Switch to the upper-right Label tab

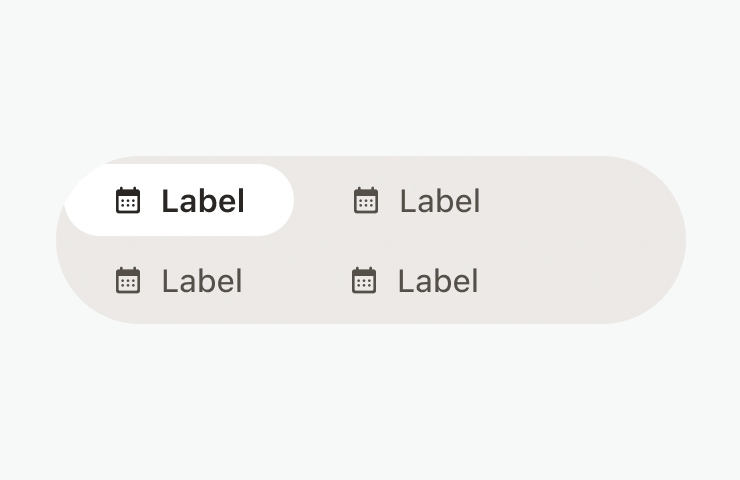point(417,201)
